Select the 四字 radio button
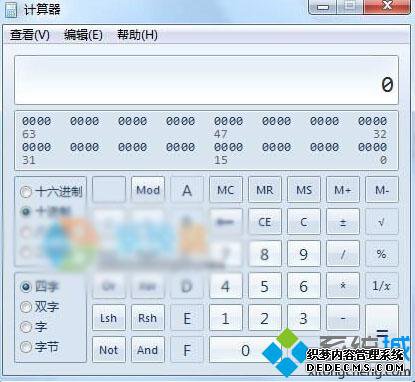 click(x=40, y=287)
